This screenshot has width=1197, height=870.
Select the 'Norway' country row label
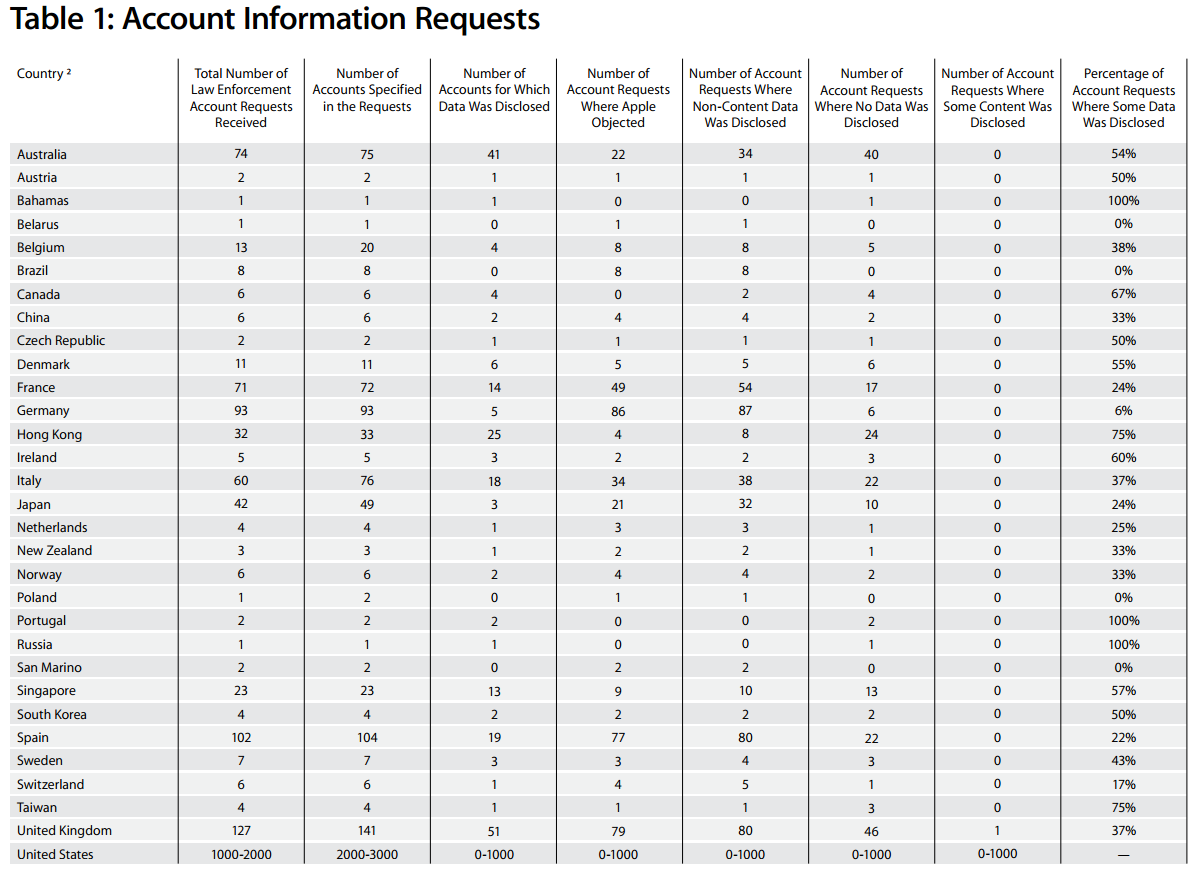click(x=39, y=574)
